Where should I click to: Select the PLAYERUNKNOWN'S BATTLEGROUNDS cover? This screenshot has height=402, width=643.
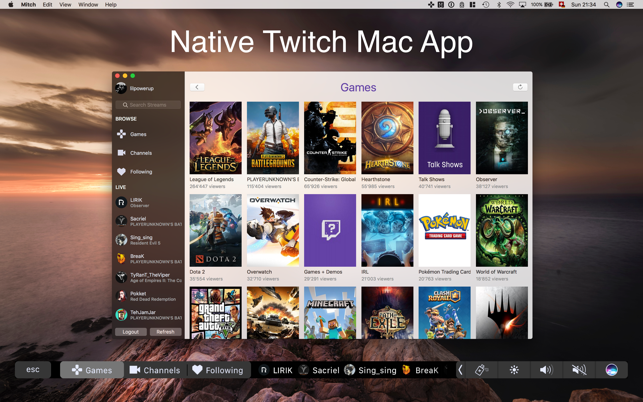273,138
